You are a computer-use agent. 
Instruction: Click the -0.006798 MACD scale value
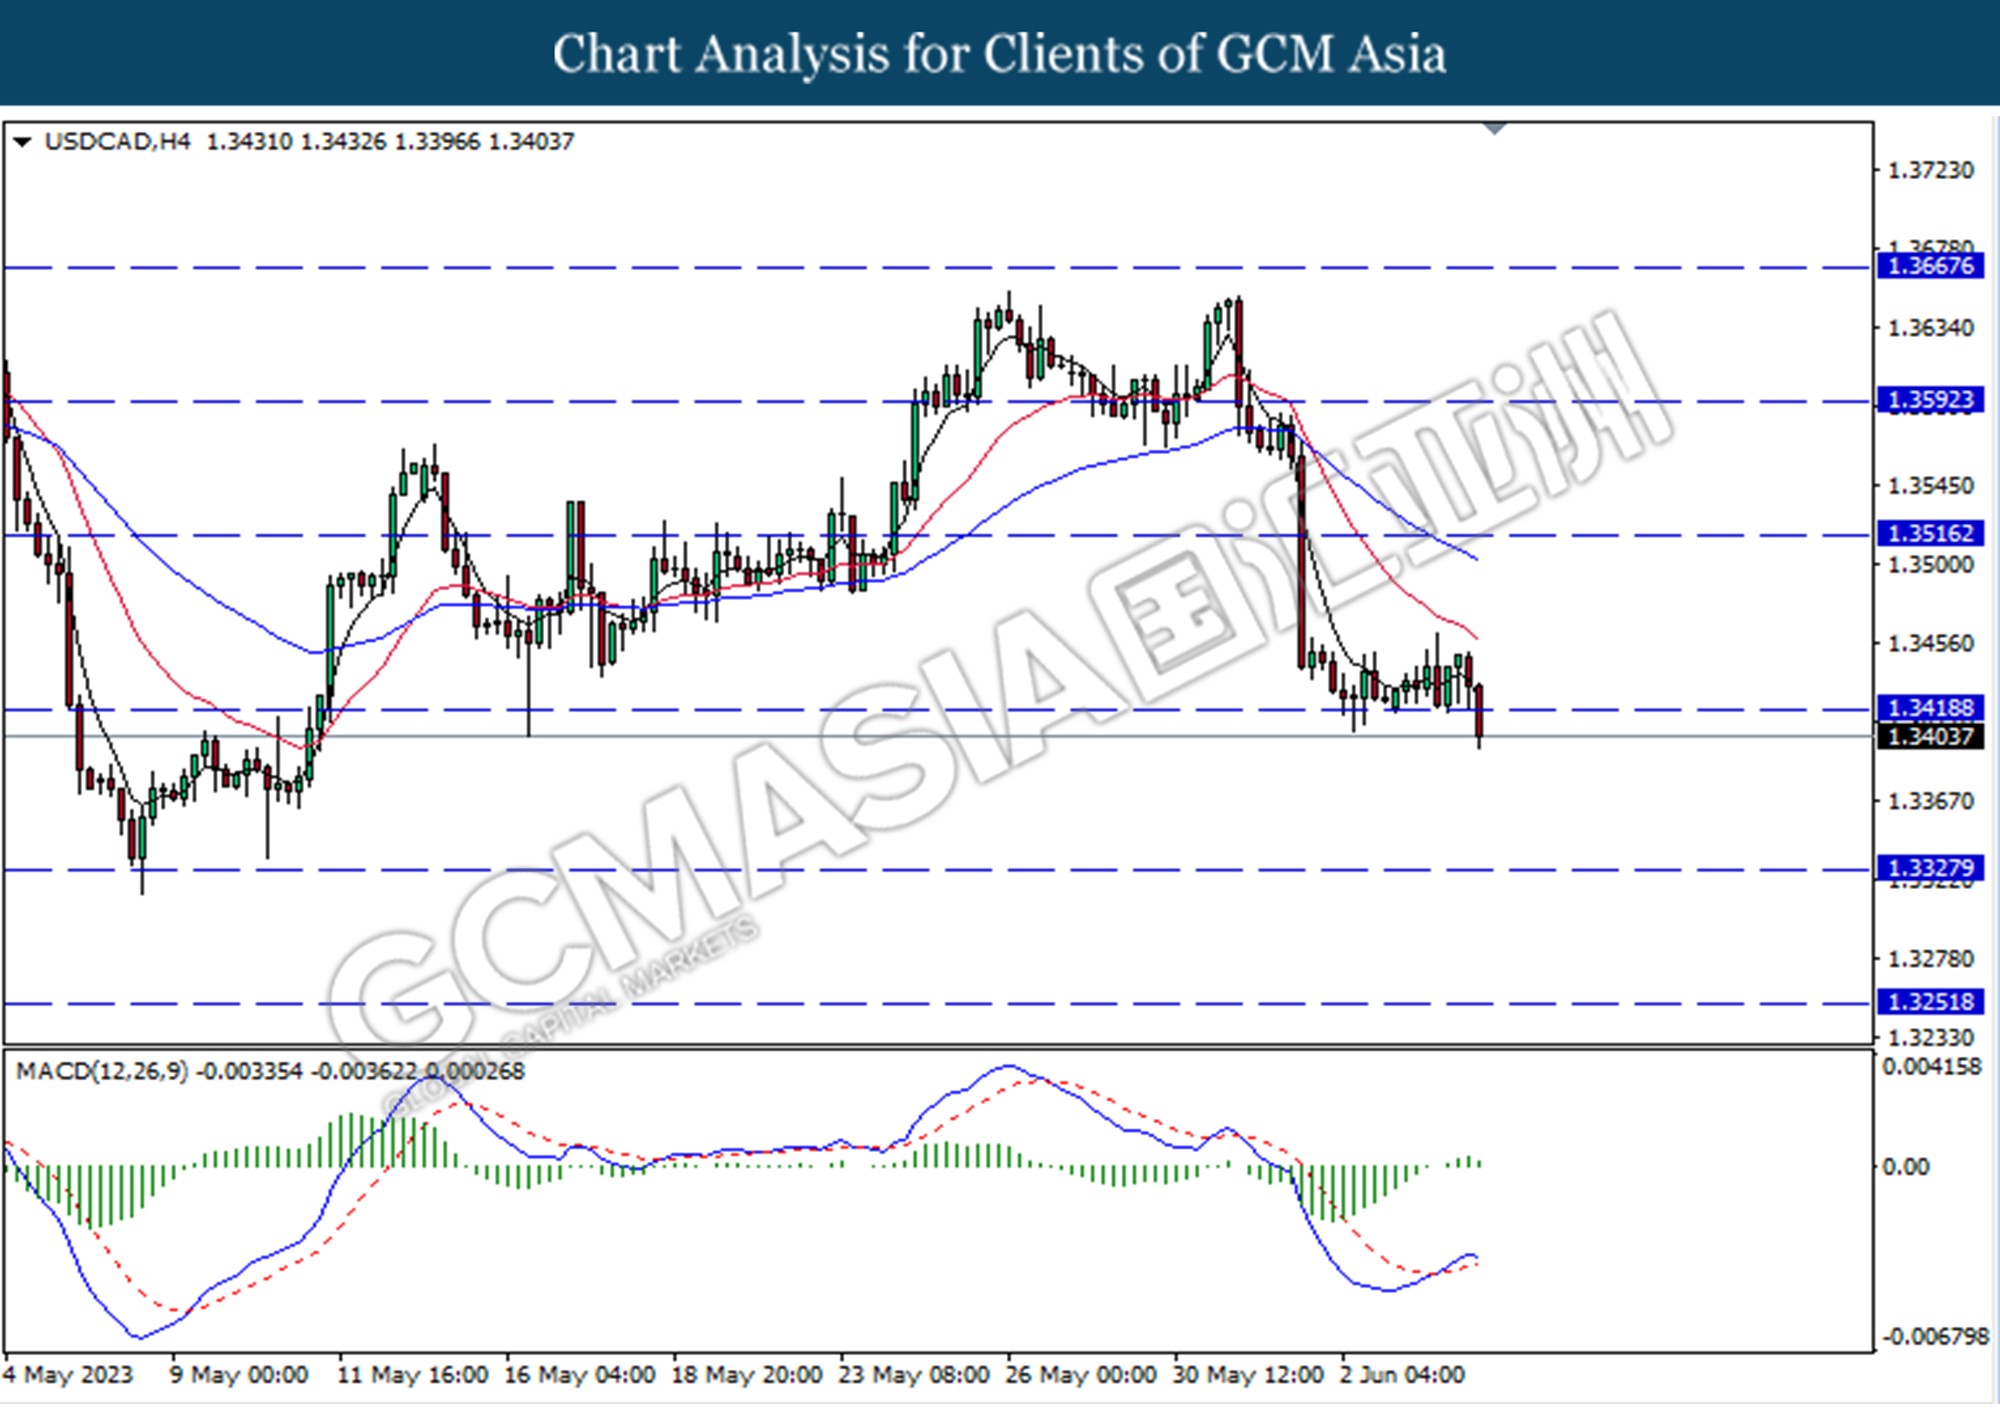click(1935, 1337)
